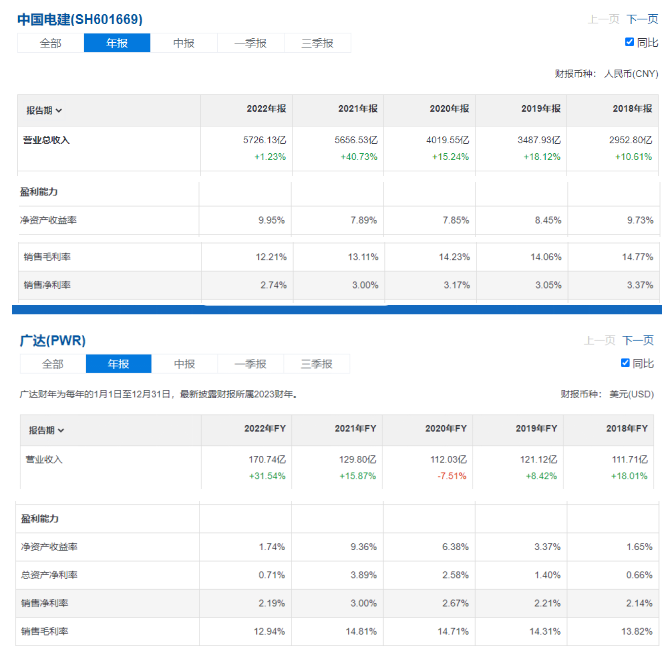The width and height of the screenshot is (670, 651).
Task: Click 财报币种 人民币(CNY) label
Action: (607, 73)
